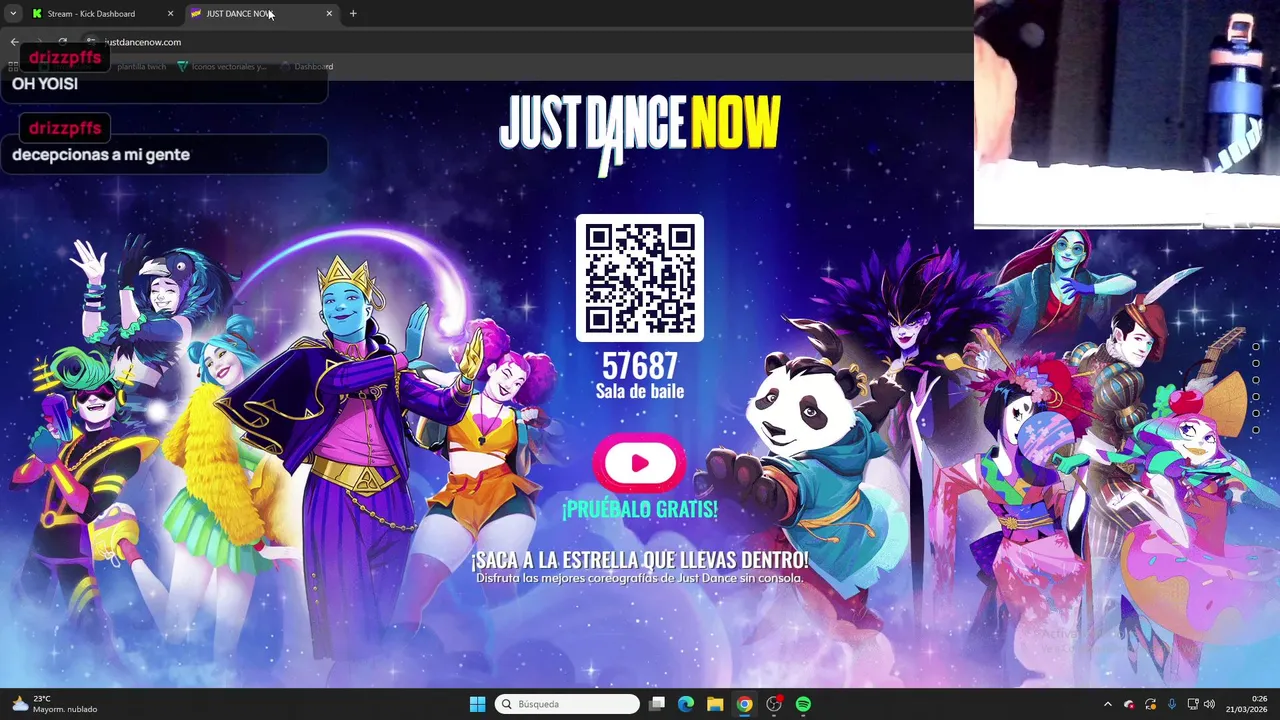Open Spotify from taskbar
The image size is (1280, 720).
pyautogui.click(x=803, y=704)
